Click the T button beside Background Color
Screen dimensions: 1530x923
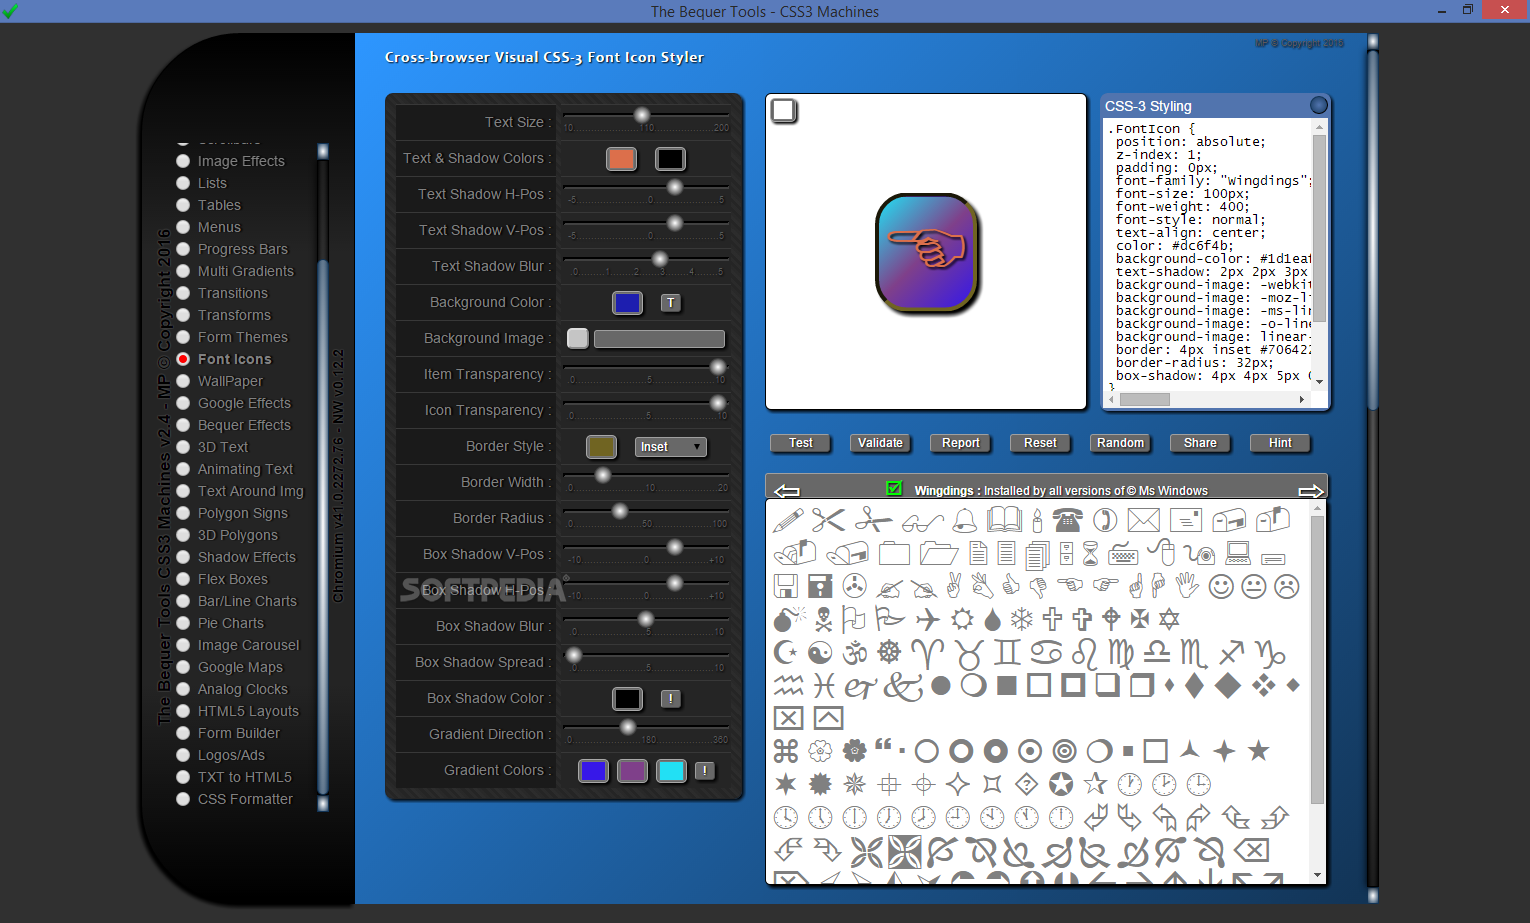[670, 302]
